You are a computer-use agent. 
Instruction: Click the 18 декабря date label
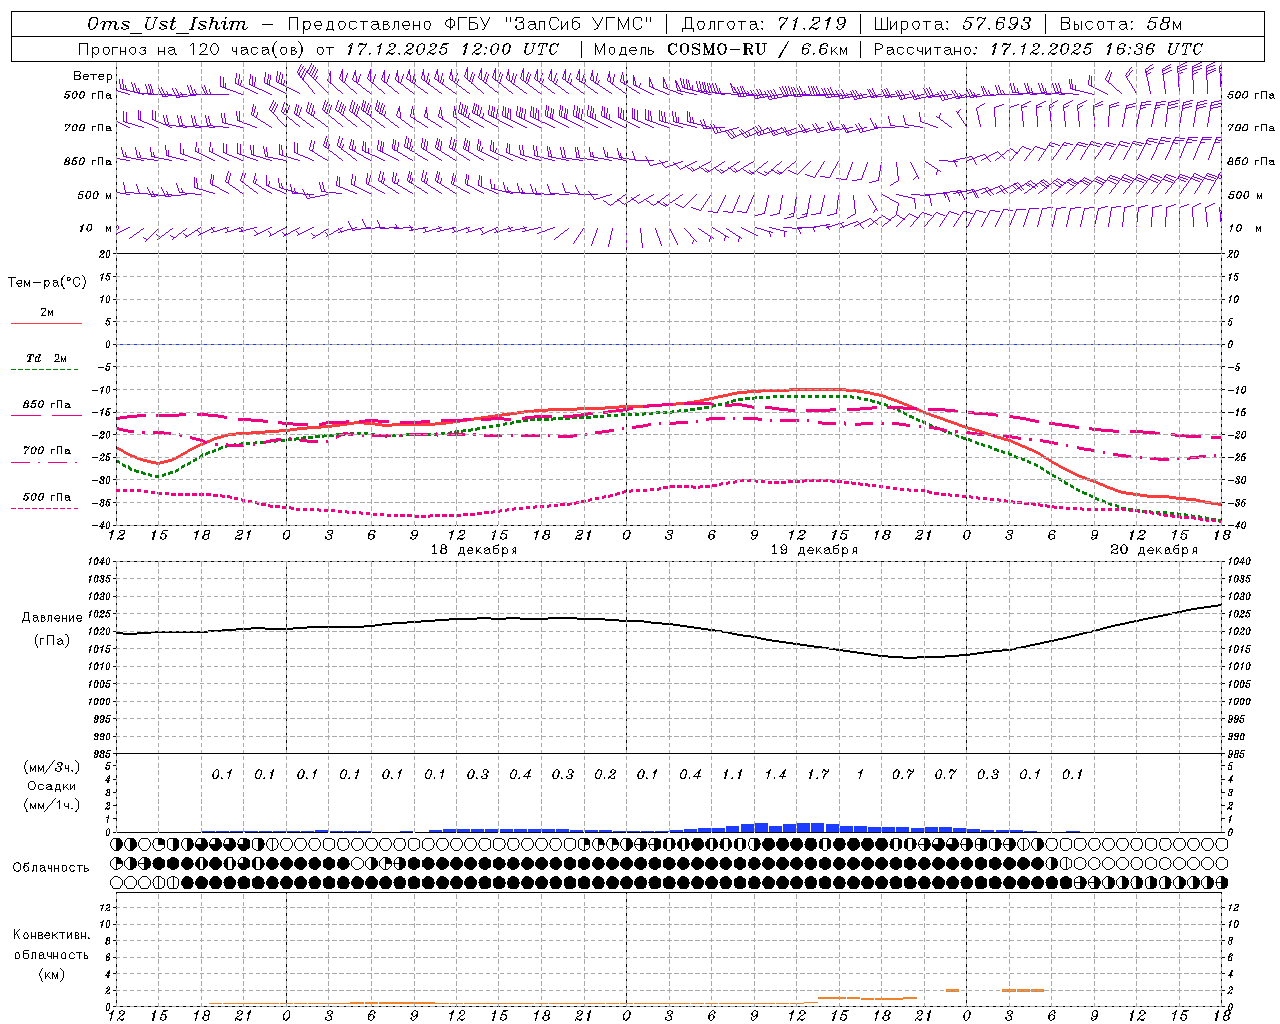pyautogui.click(x=474, y=550)
